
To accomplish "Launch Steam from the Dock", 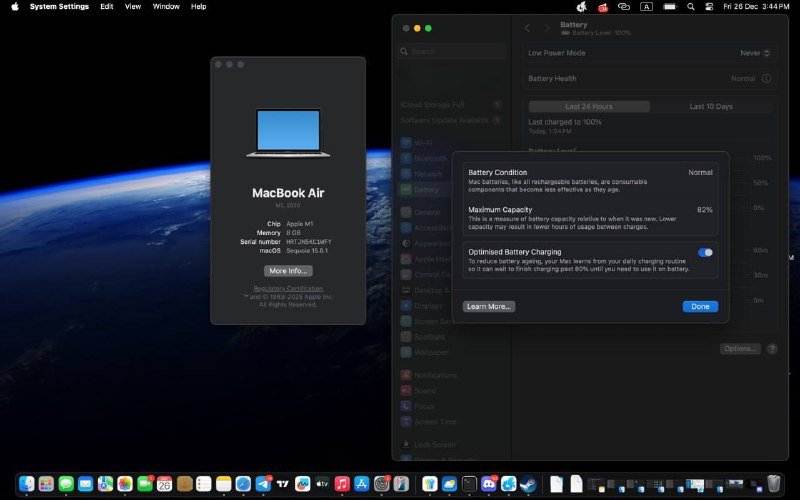I will pos(528,483).
